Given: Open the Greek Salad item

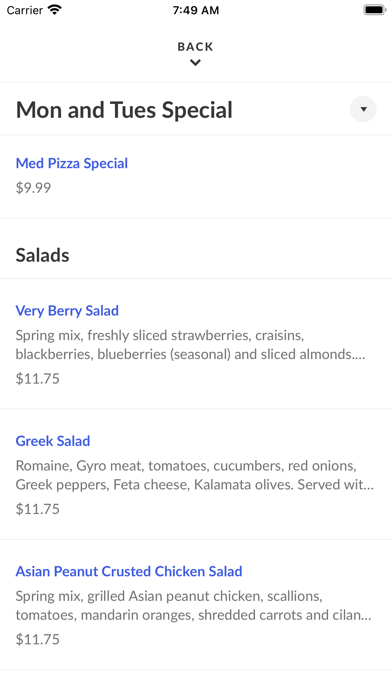Looking at the screenshot, I should click(53, 441).
